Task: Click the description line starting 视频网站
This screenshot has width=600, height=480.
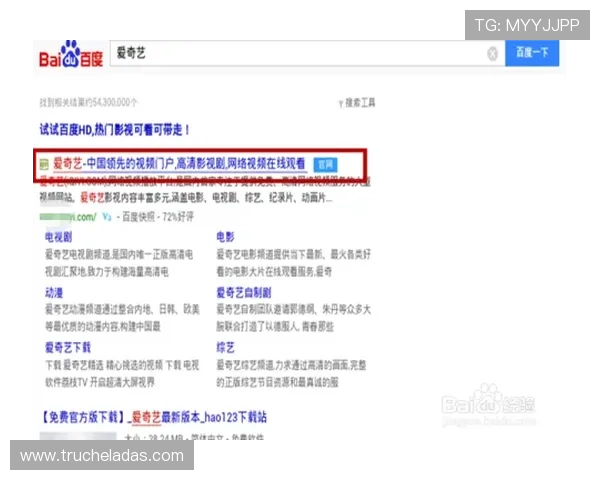Action: pos(186,198)
